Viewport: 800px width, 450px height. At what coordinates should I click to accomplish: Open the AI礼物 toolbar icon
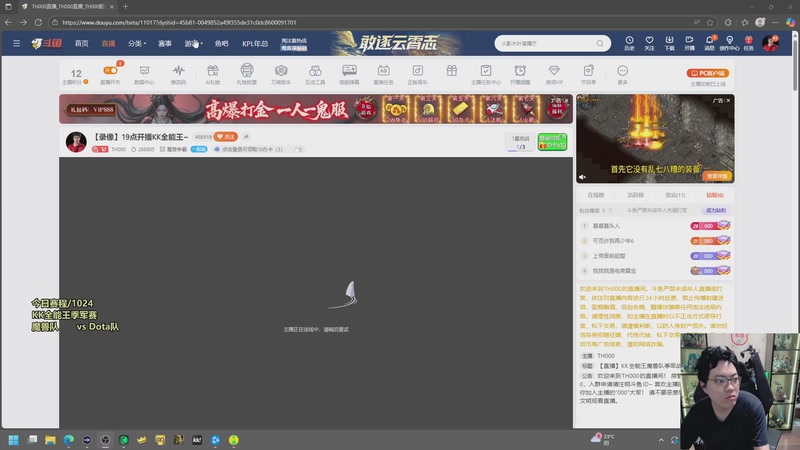pos(213,74)
